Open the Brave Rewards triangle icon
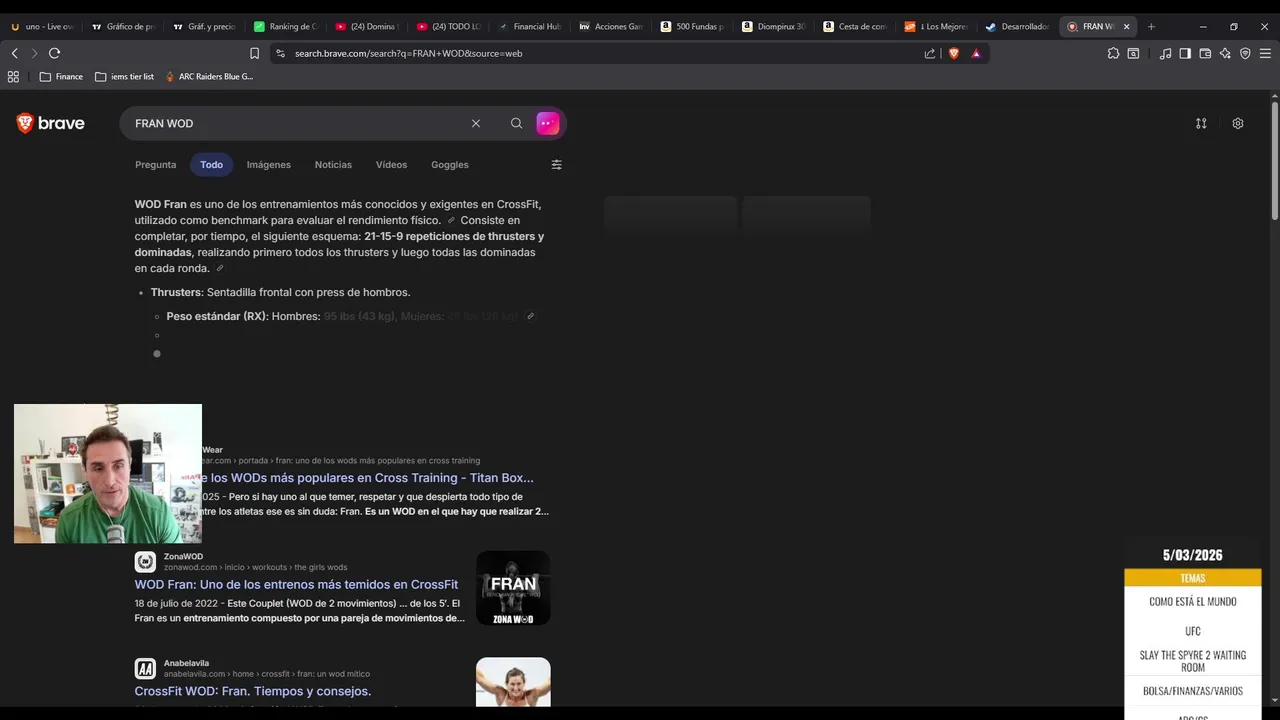Screen dimensions: 1280x720 pos(976,53)
